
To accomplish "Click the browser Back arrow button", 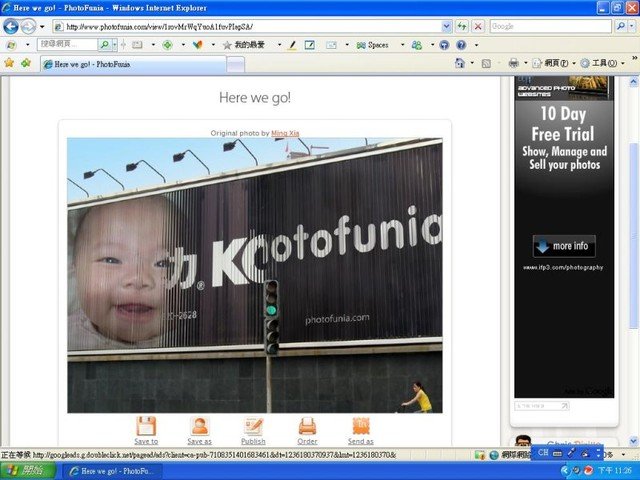I will pos(11,27).
